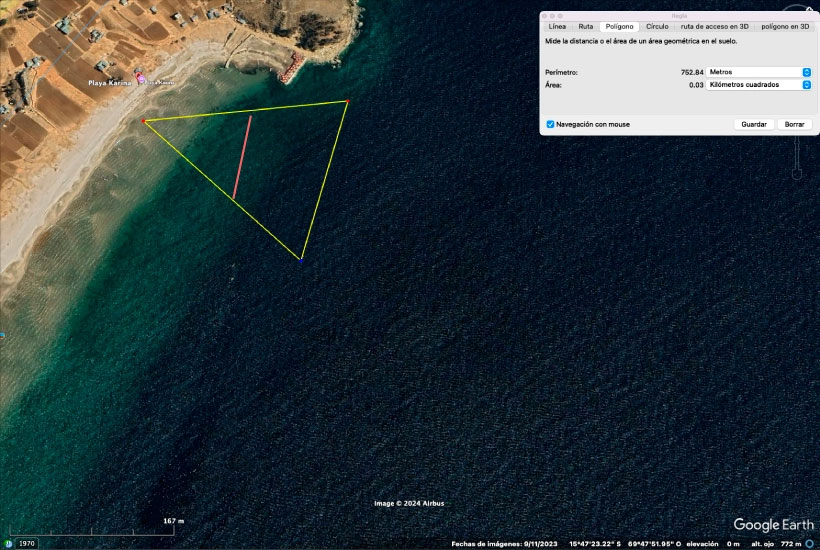Switch to 'polígono en 3D' tab
The image size is (820, 550).
[785, 26]
